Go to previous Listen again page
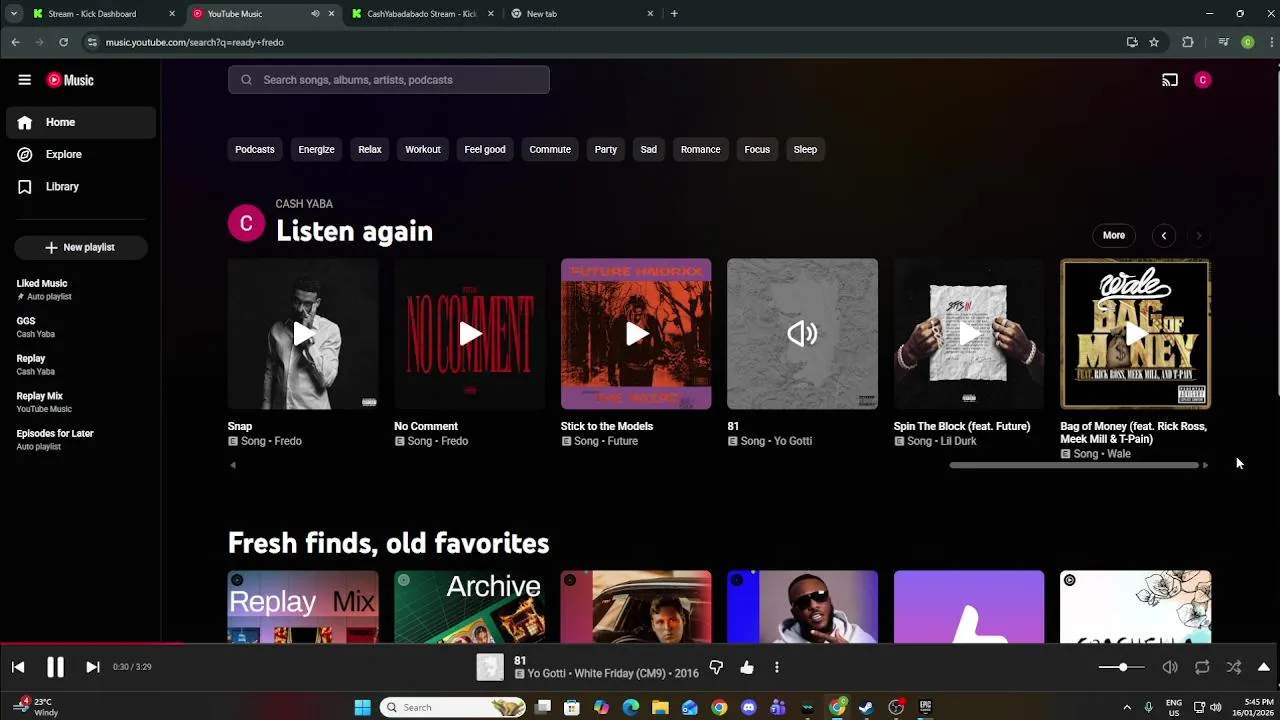The width and height of the screenshot is (1280, 720). 1164,235
